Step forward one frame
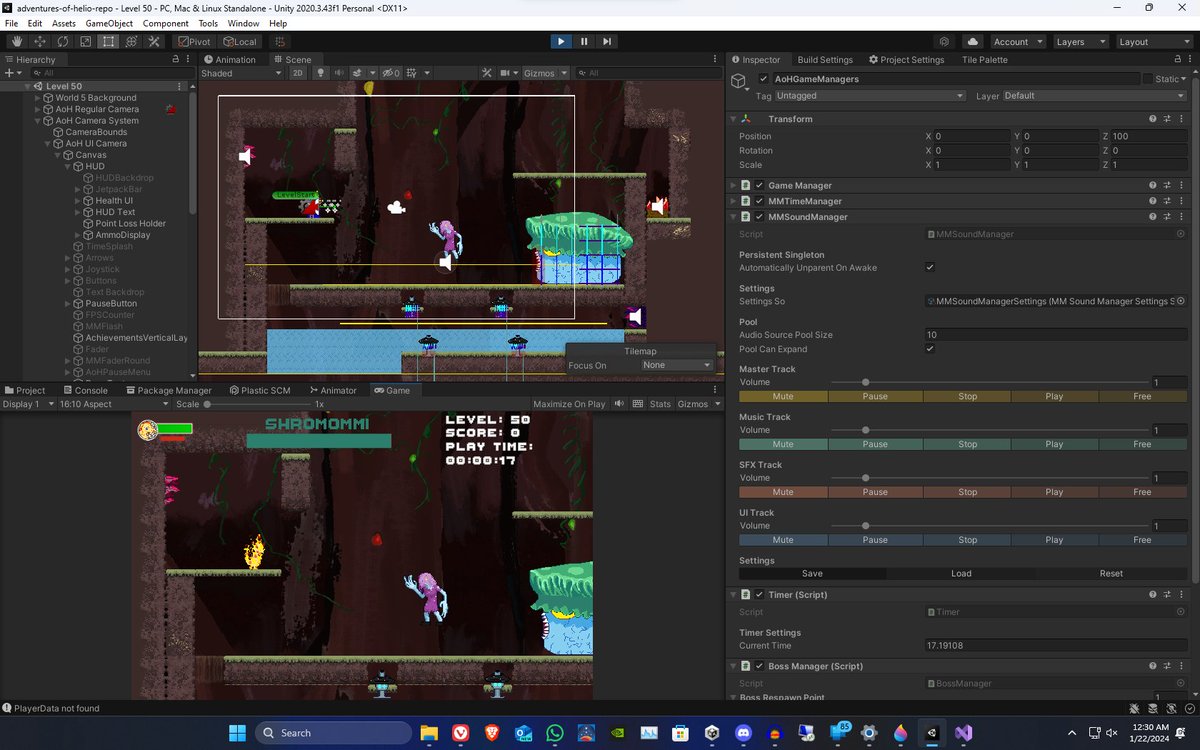Image resolution: width=1200 pixels, height=750 pixels. click(607, 42)
